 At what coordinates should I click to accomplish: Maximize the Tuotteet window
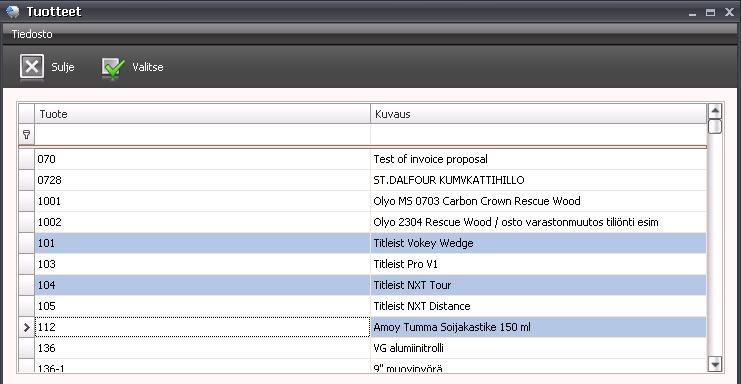click(710, 13)
